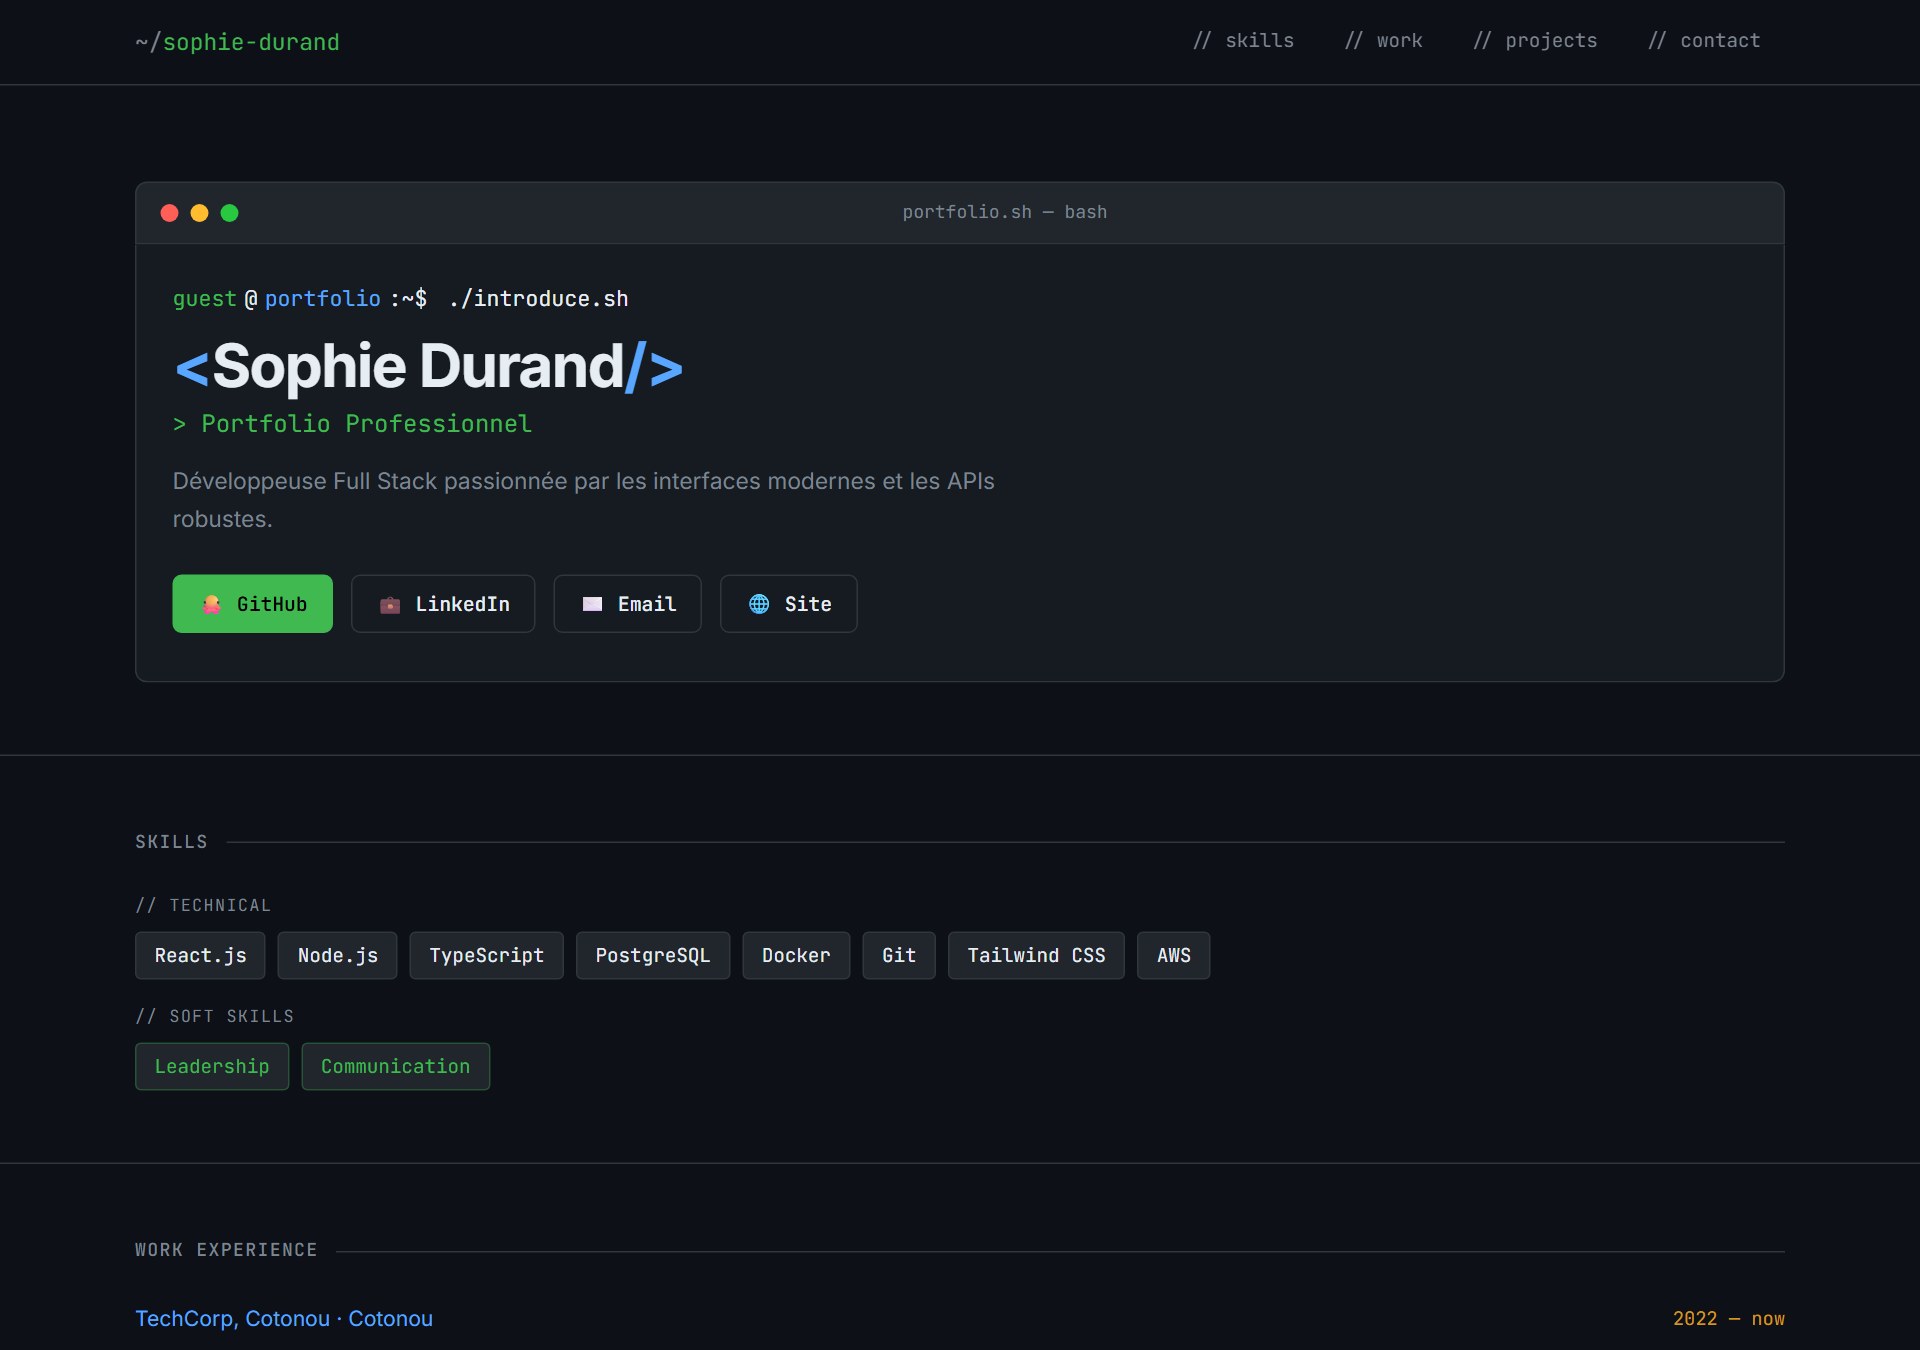Click the Site globe icon
Viewport: 1920px width, 1350px height.
(x=759, y=604)
